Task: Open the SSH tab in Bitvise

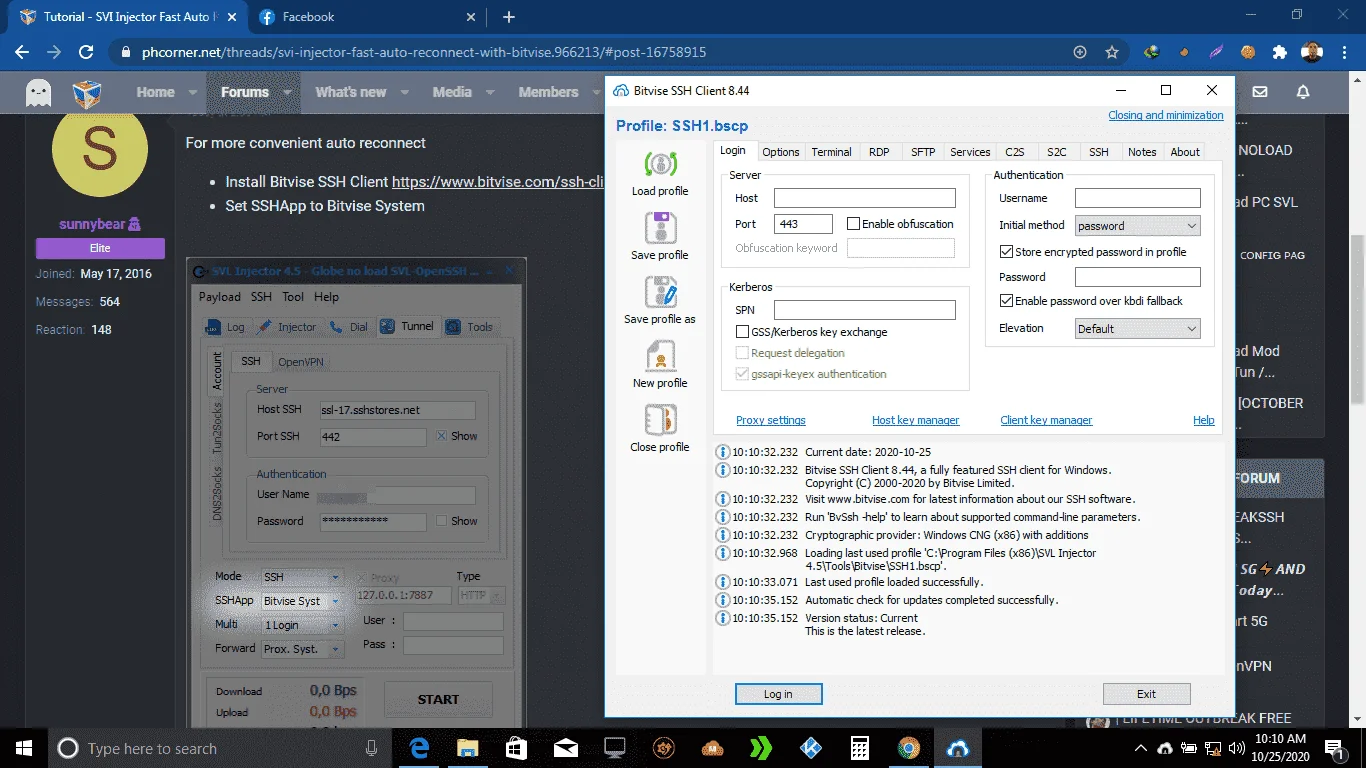Action: click(x=1099, y=152)
